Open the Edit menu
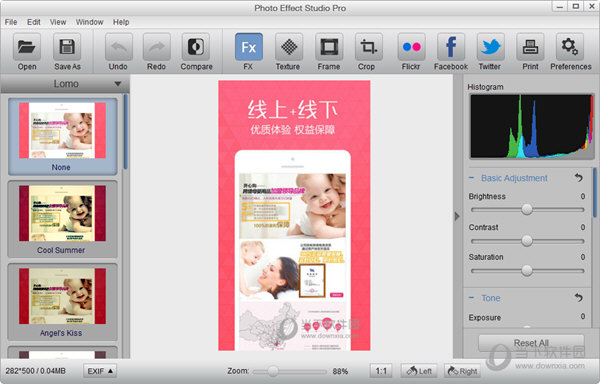 click(x=34, y=22)
